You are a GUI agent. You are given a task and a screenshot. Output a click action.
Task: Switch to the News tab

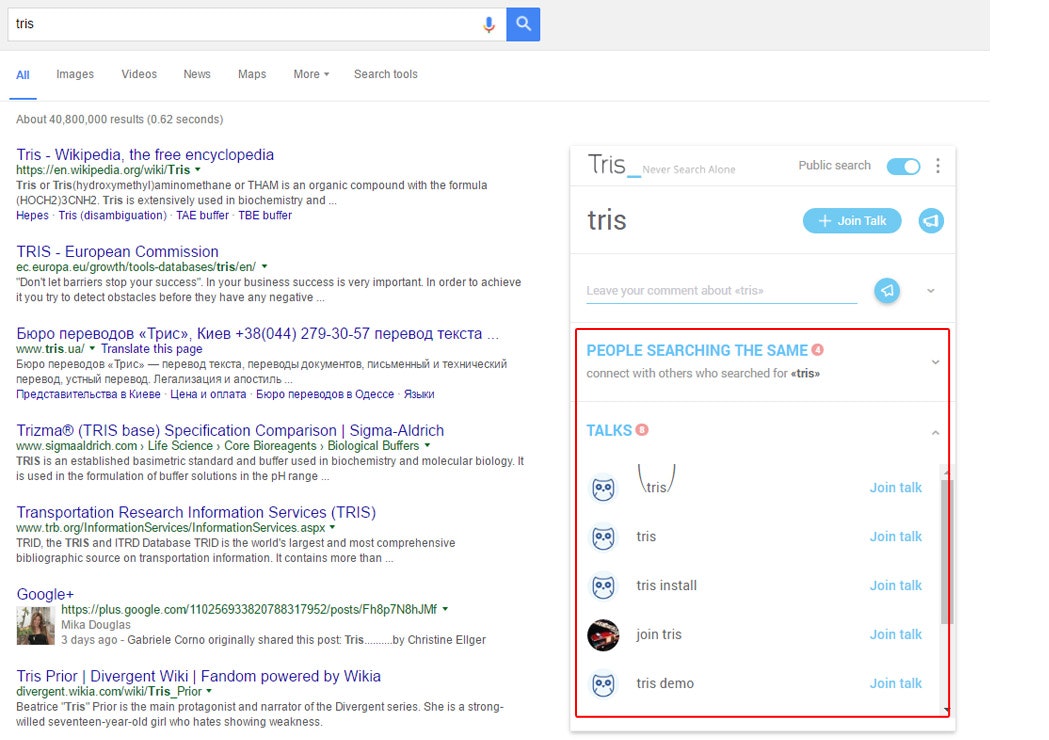point(197,74)
